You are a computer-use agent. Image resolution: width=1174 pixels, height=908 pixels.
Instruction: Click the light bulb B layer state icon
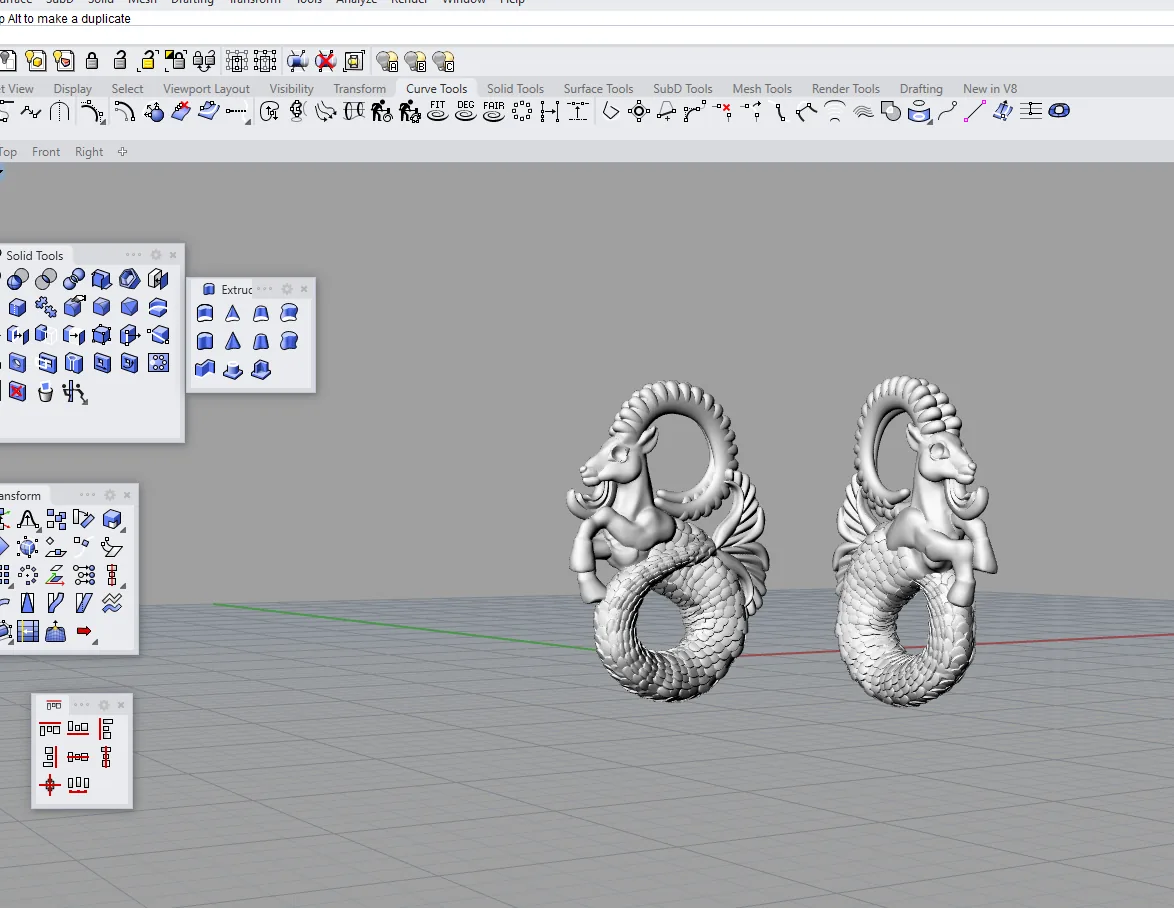416,61
